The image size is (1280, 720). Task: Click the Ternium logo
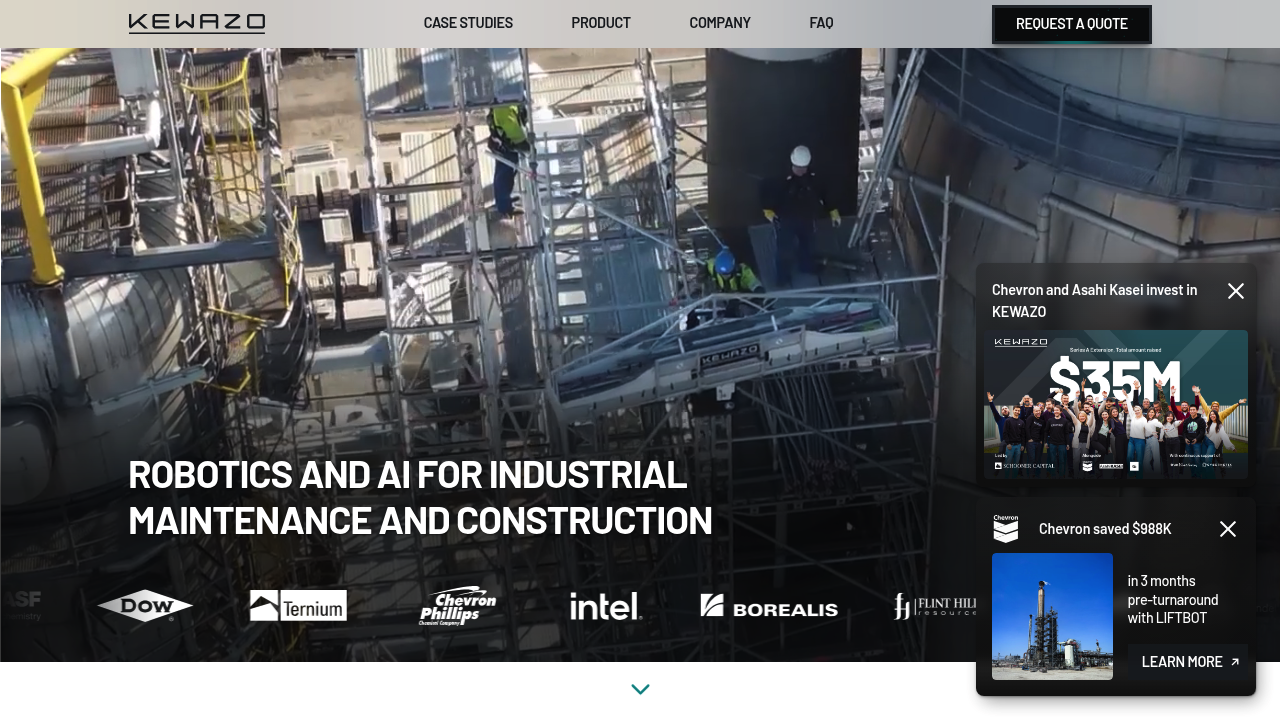298,606
